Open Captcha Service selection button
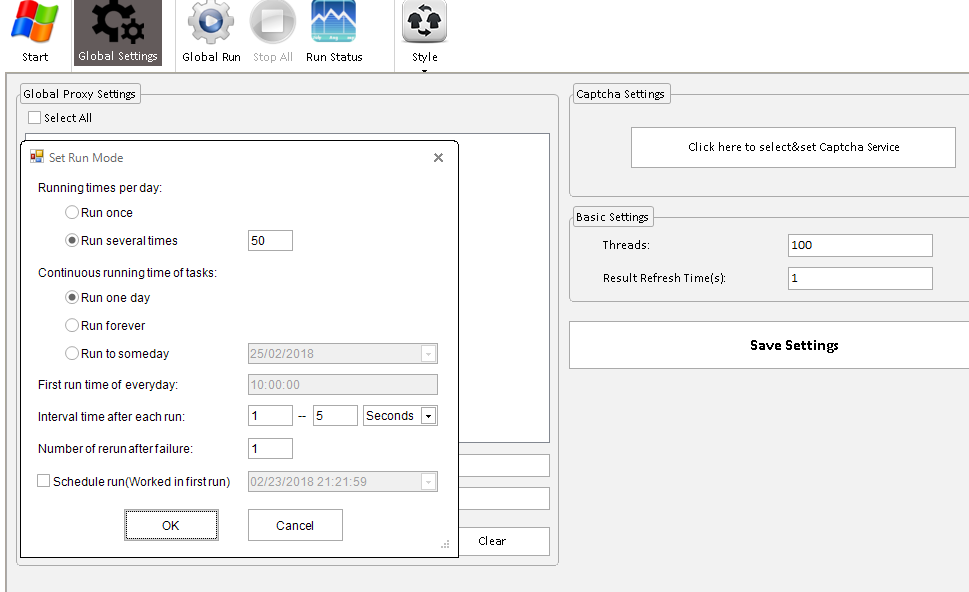 (x=793, y=147)
